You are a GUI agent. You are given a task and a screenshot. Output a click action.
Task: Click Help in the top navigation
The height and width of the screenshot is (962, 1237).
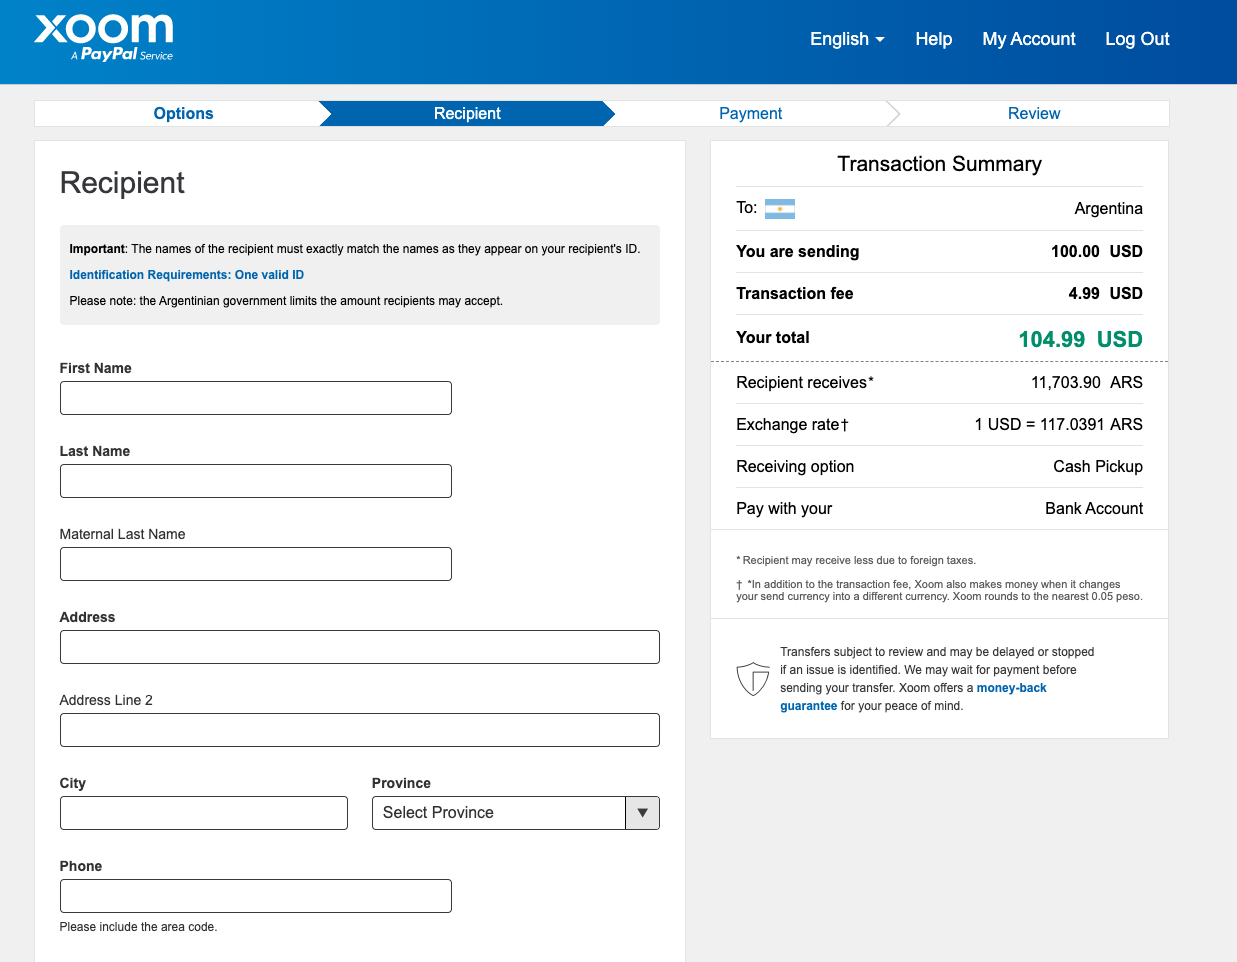(933, 39)
